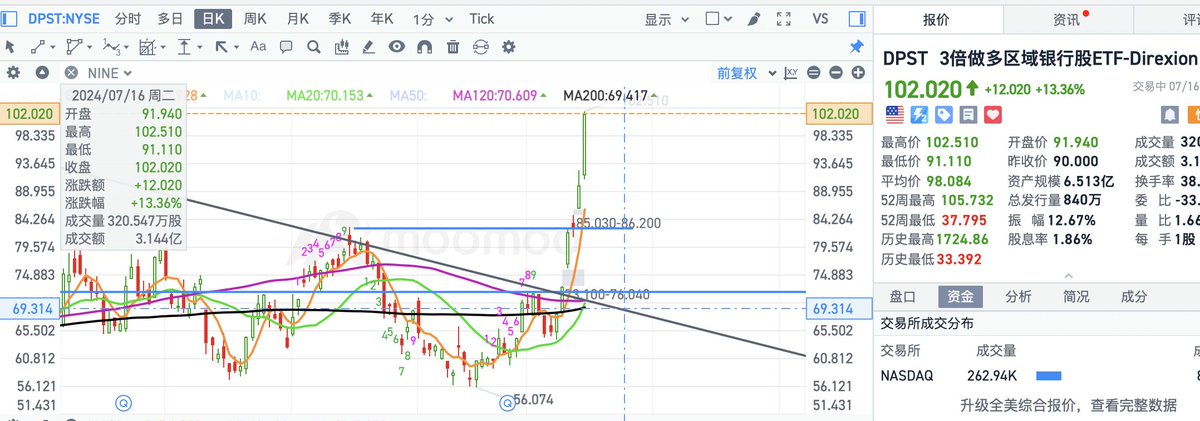Screen dimensions: 1200x421
Task: Delete drawings with the trash icon
Action: click(453, 46)
